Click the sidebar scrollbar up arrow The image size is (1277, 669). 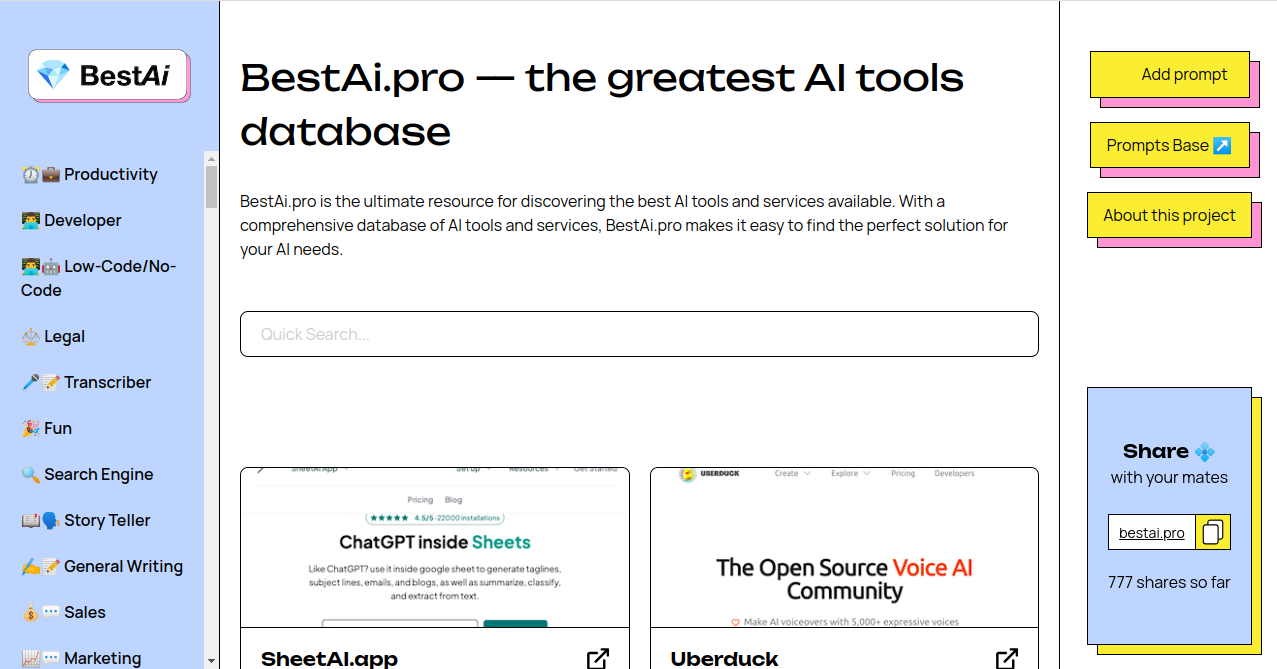click(x=211, y=158)
